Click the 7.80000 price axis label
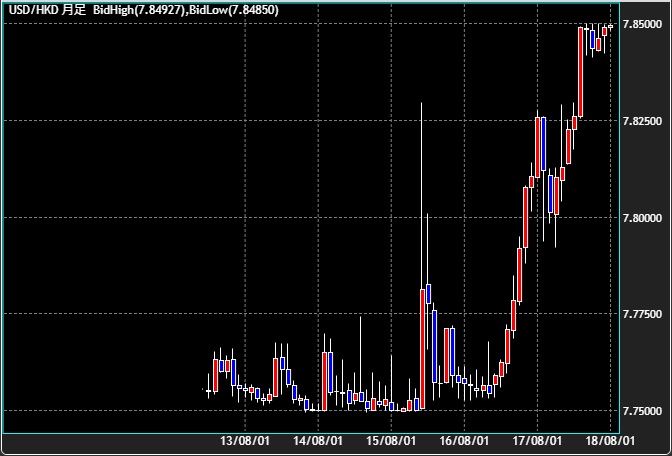Screen dimensions: 672x456 642,218
